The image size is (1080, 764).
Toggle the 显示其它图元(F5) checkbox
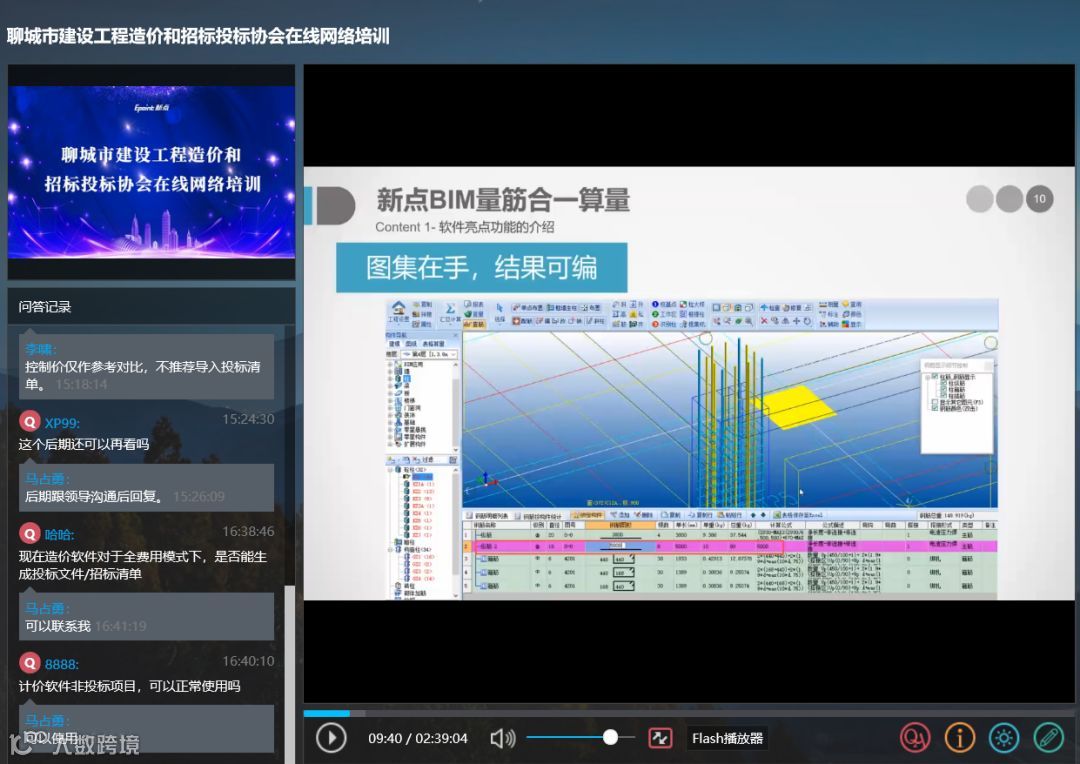(935, 402)
